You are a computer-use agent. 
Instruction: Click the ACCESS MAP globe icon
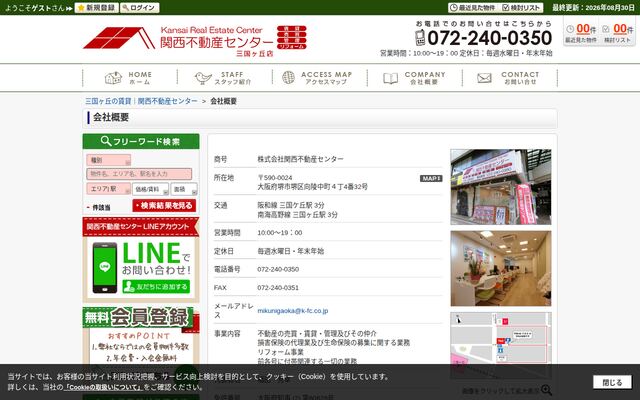click(288, 78)
